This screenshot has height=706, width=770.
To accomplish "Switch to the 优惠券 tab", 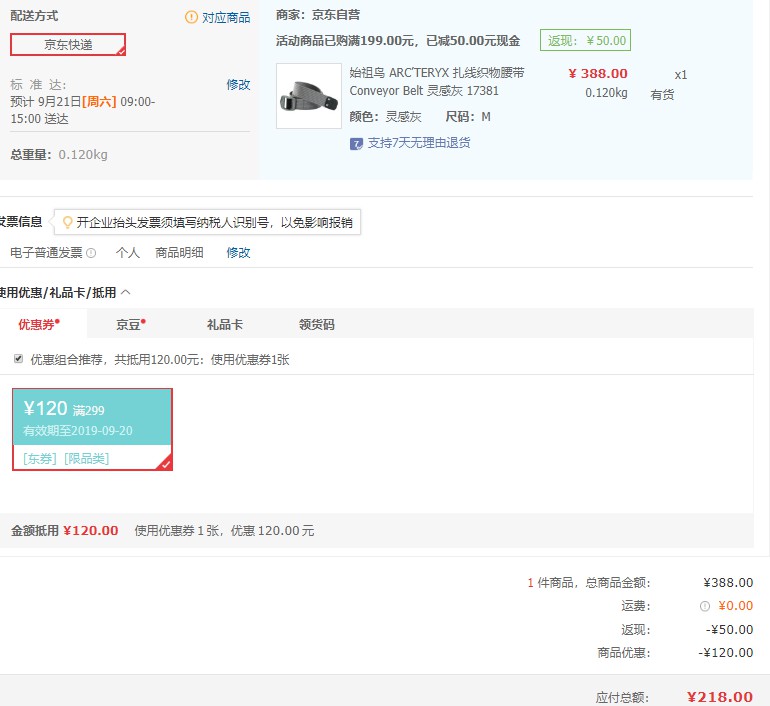I will 39,324.
